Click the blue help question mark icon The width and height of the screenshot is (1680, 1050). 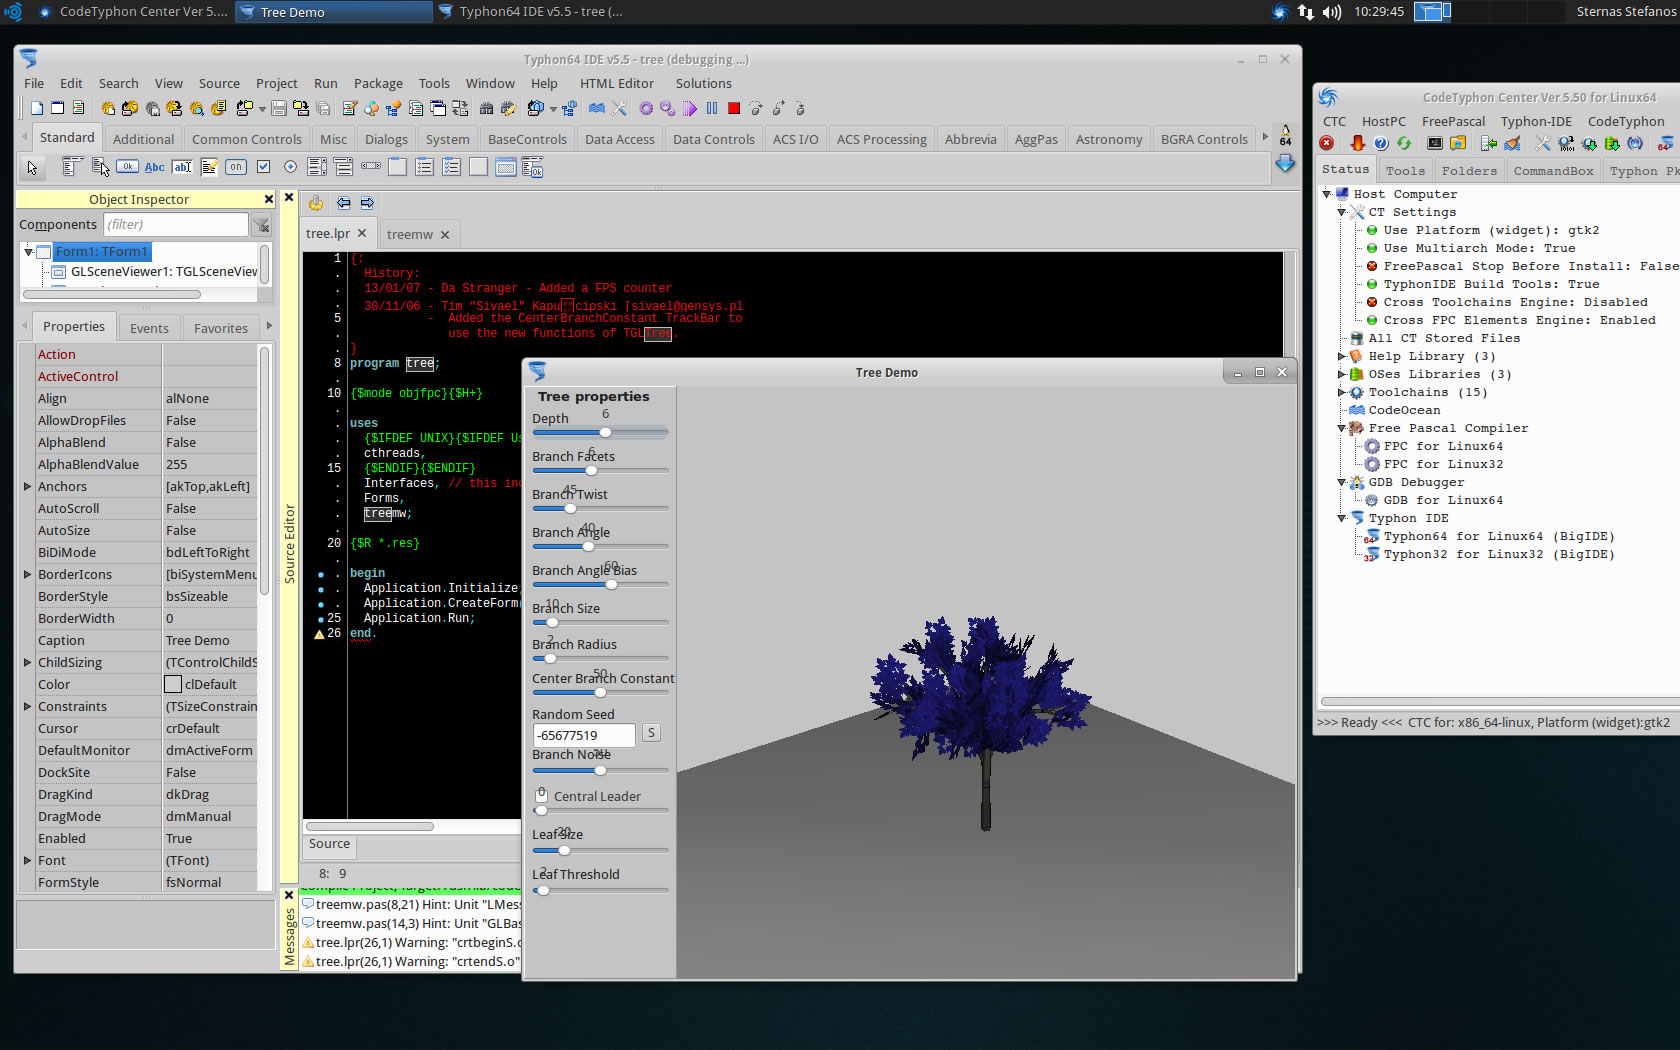coord(1380,144)
